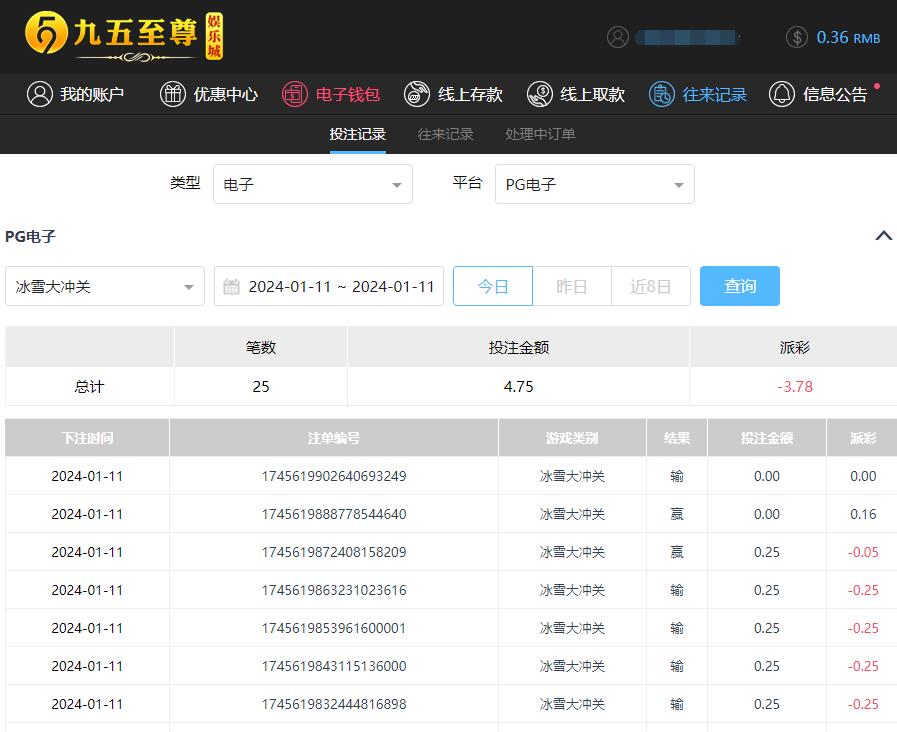This screenshot has height=732, width=897.
Task: Click the 线上取款 withdrawal icon
Action: [539, 94]
